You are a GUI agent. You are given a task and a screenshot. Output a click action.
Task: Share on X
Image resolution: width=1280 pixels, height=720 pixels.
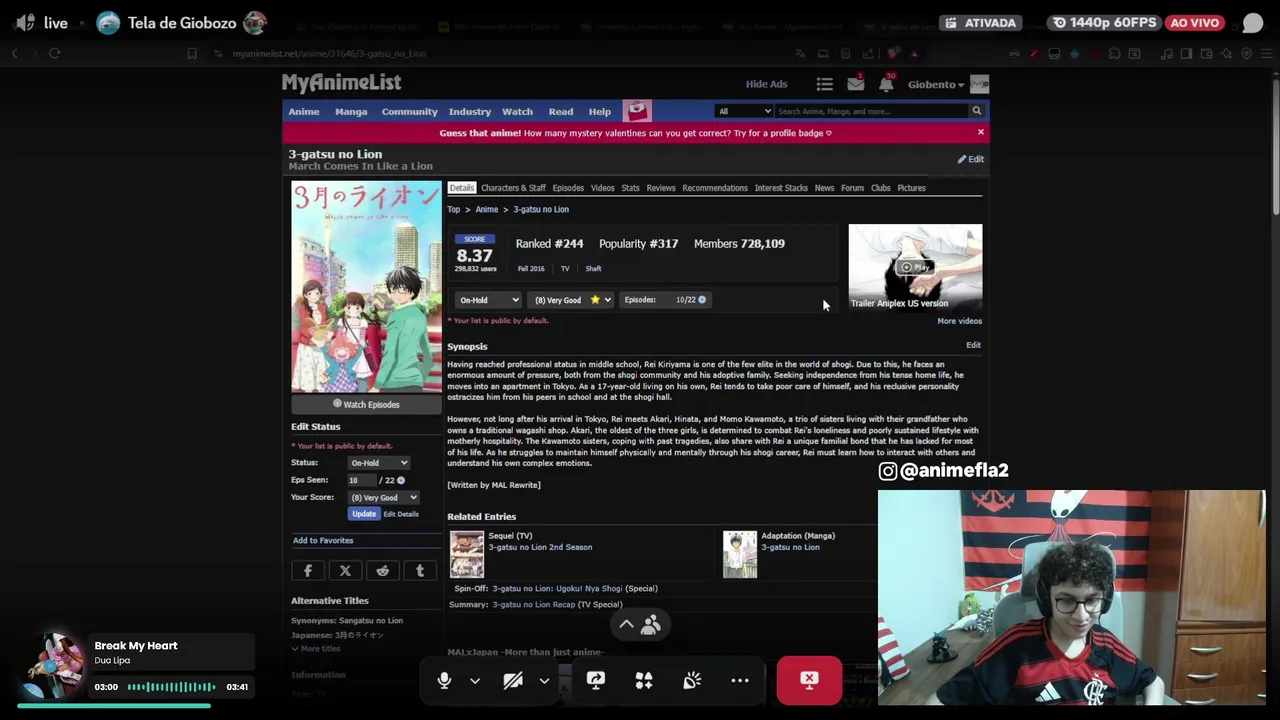[x=345, y=571]
